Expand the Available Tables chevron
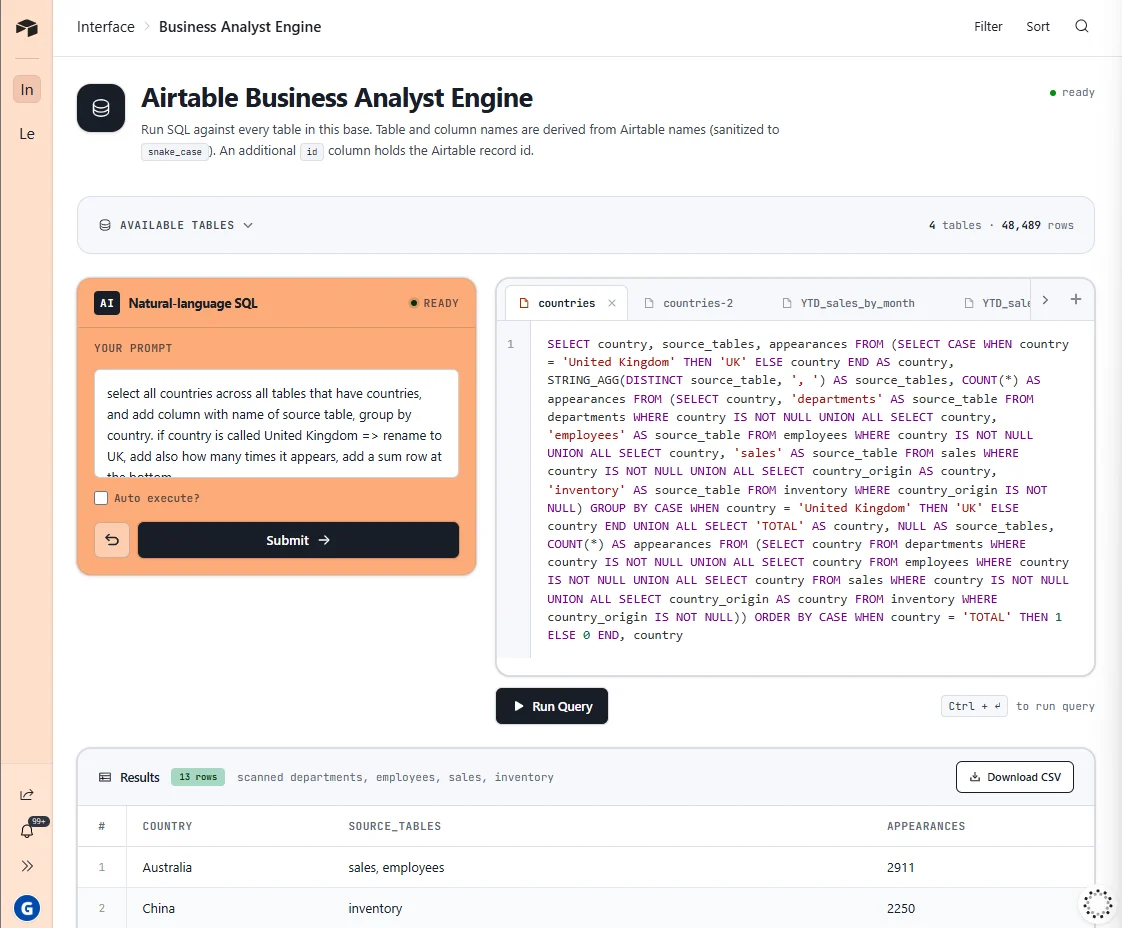Viewport: 1122px width, 928px height. 248,225
